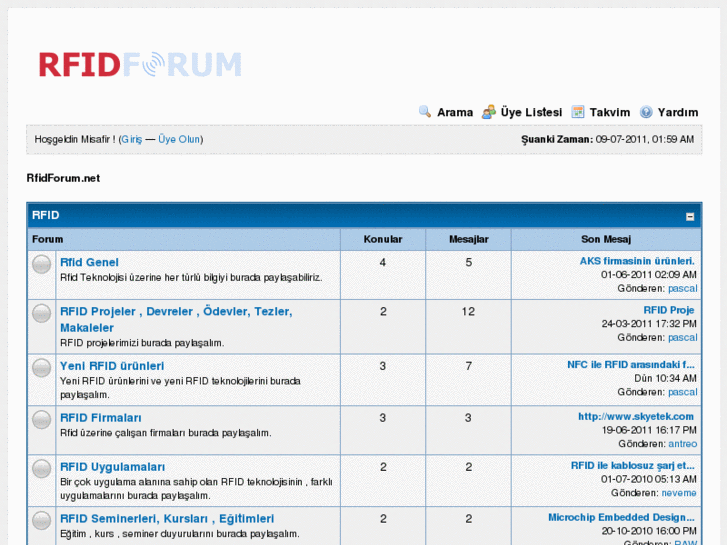This screenshot has width=727, height=545.
Task: Click the status icon for RFID Projeler forum
Action: 41,313
